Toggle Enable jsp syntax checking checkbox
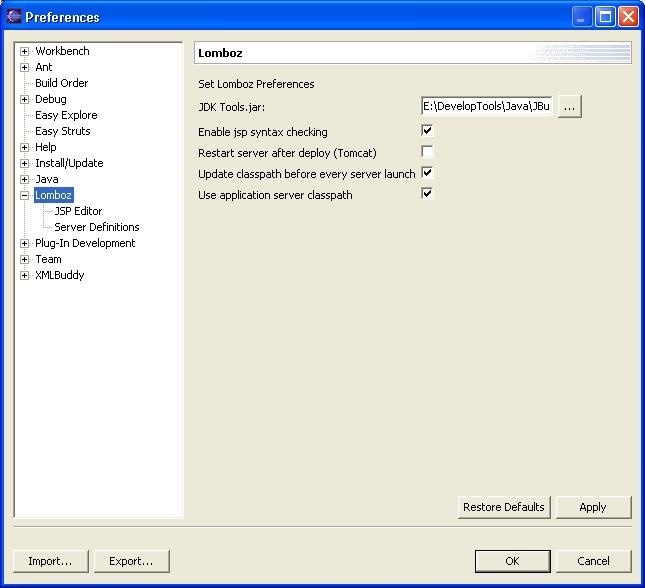Image resolution: width=645 pixels, height=588 pixels. [x=427, y=131]
